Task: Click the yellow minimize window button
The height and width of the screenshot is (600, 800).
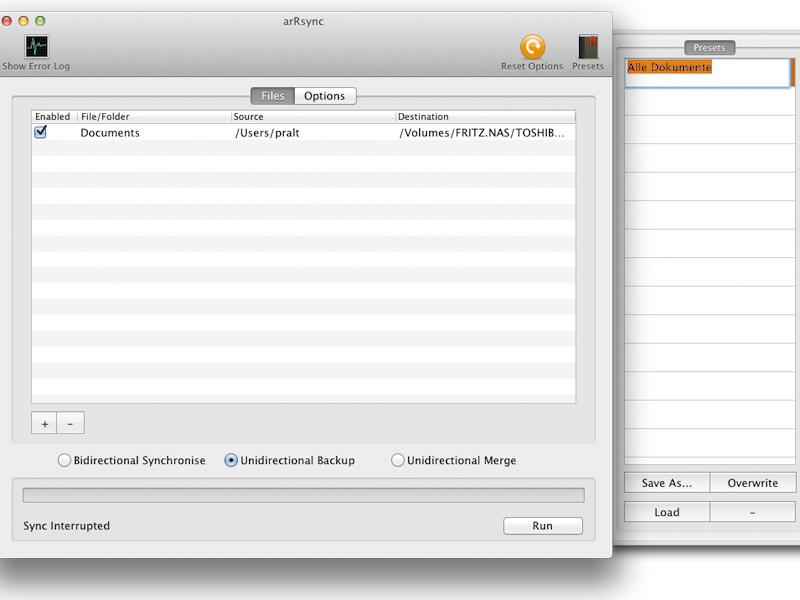Action: (23, 21)
